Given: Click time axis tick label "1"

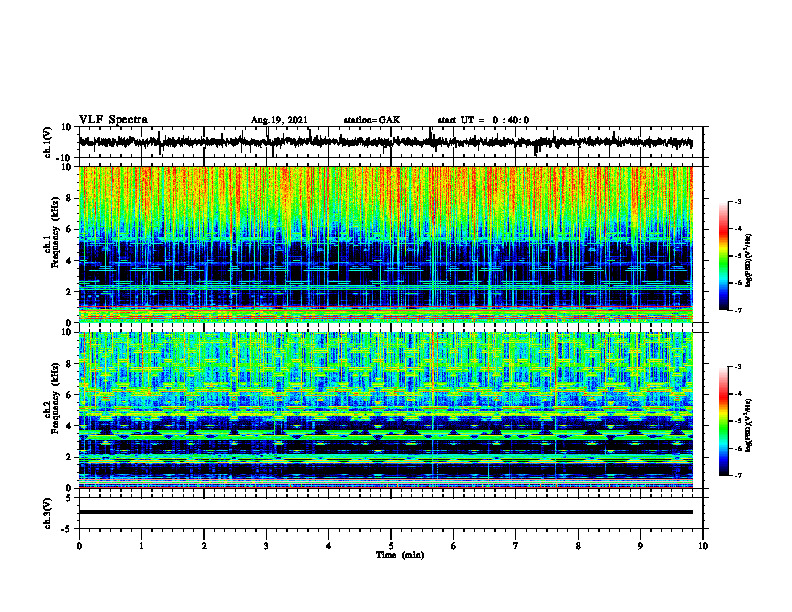Looking at the screenshot, I should point(141,546).
